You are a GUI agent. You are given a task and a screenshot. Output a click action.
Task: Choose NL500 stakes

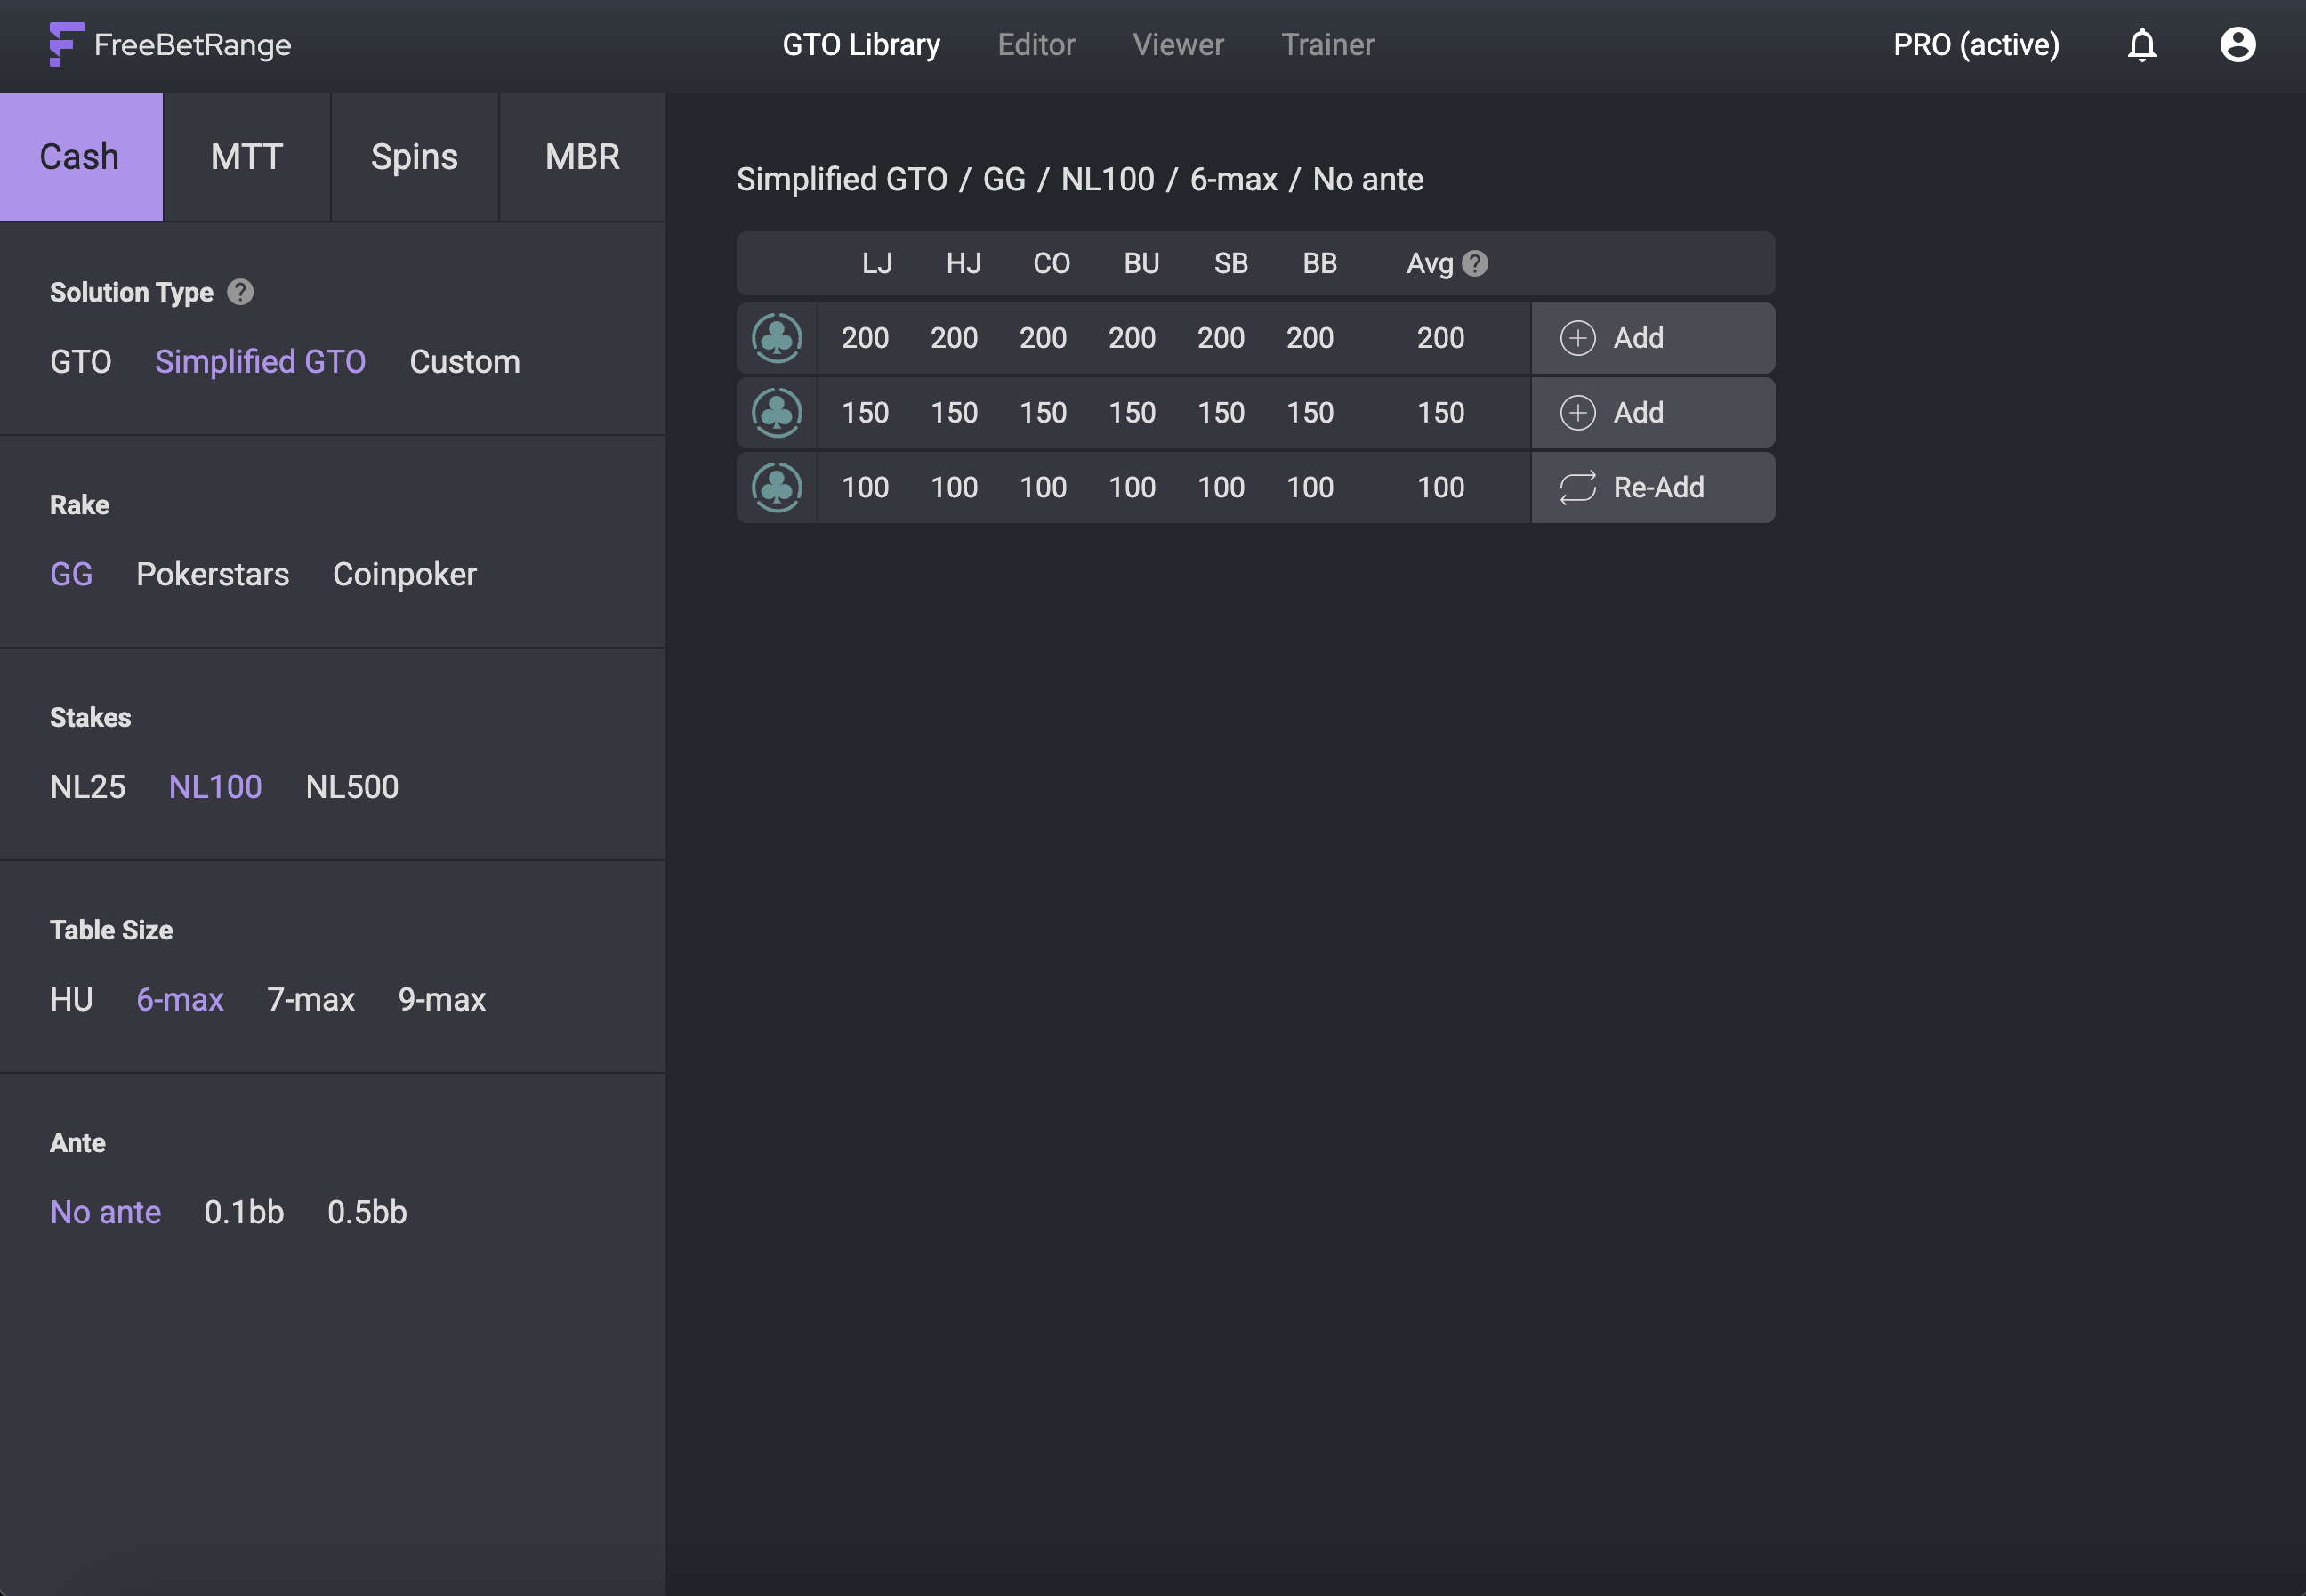coord(352,787)
